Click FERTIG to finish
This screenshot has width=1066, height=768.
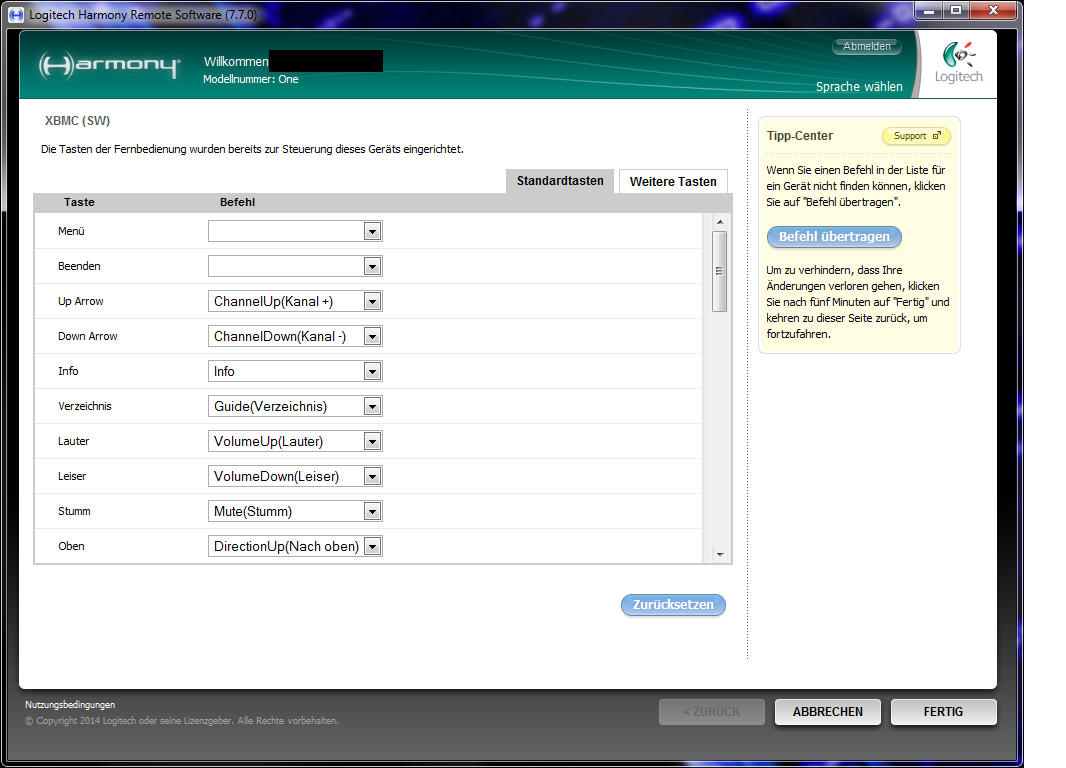tap(943, 712)
